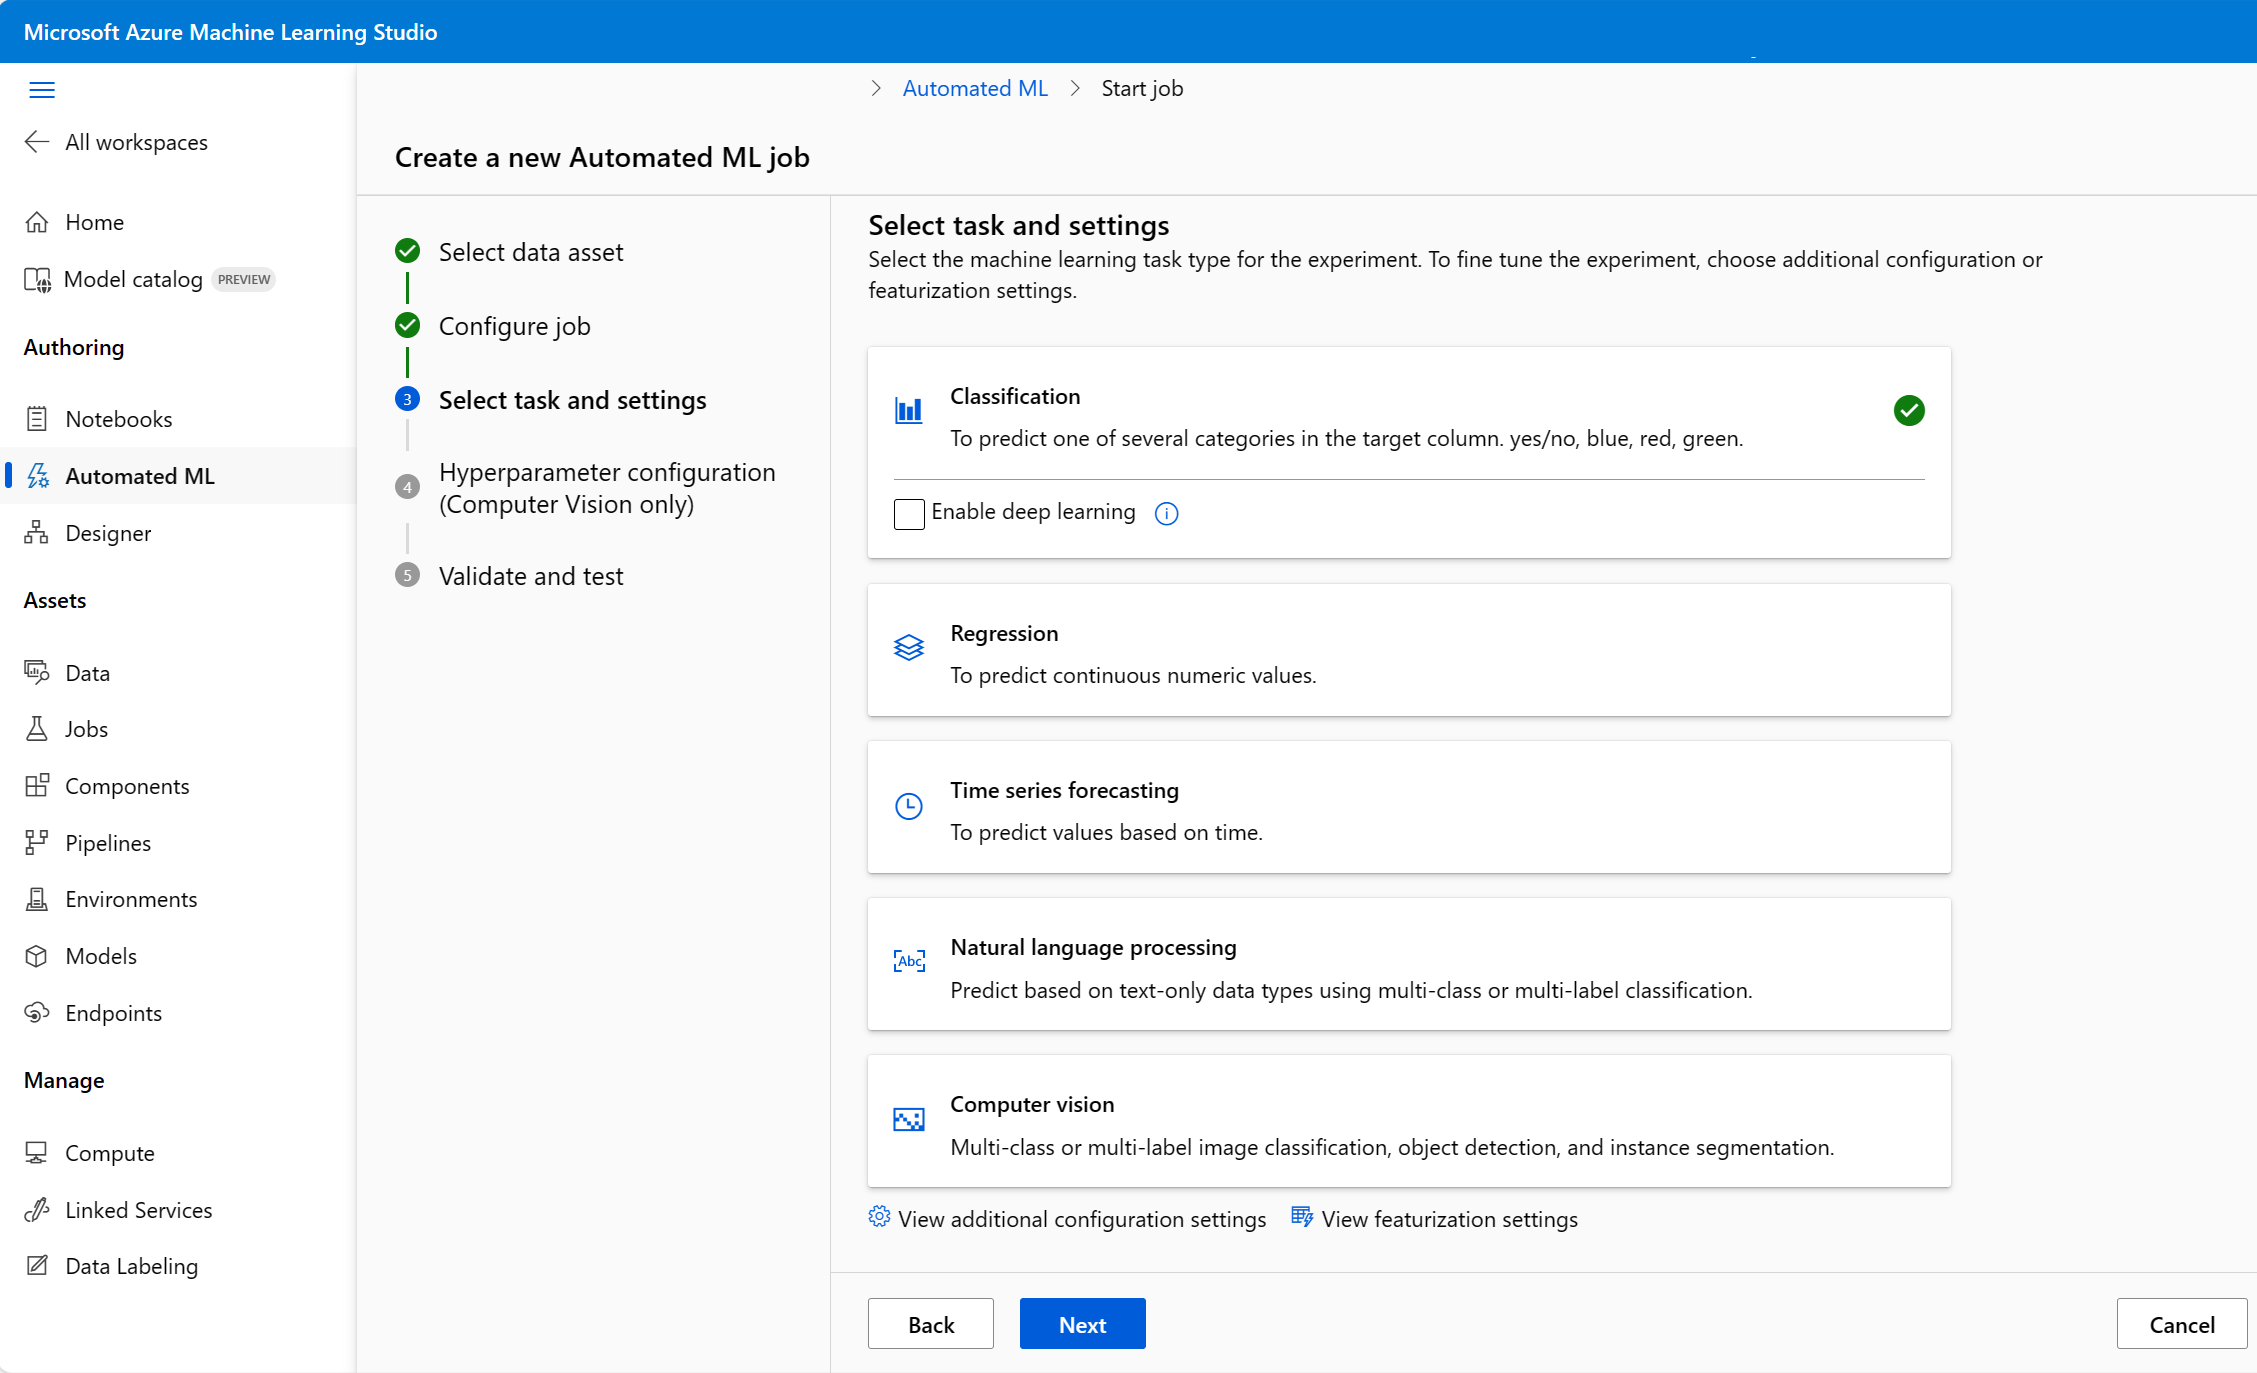Click the Computer vision image icon

[x=909, y=1119]
